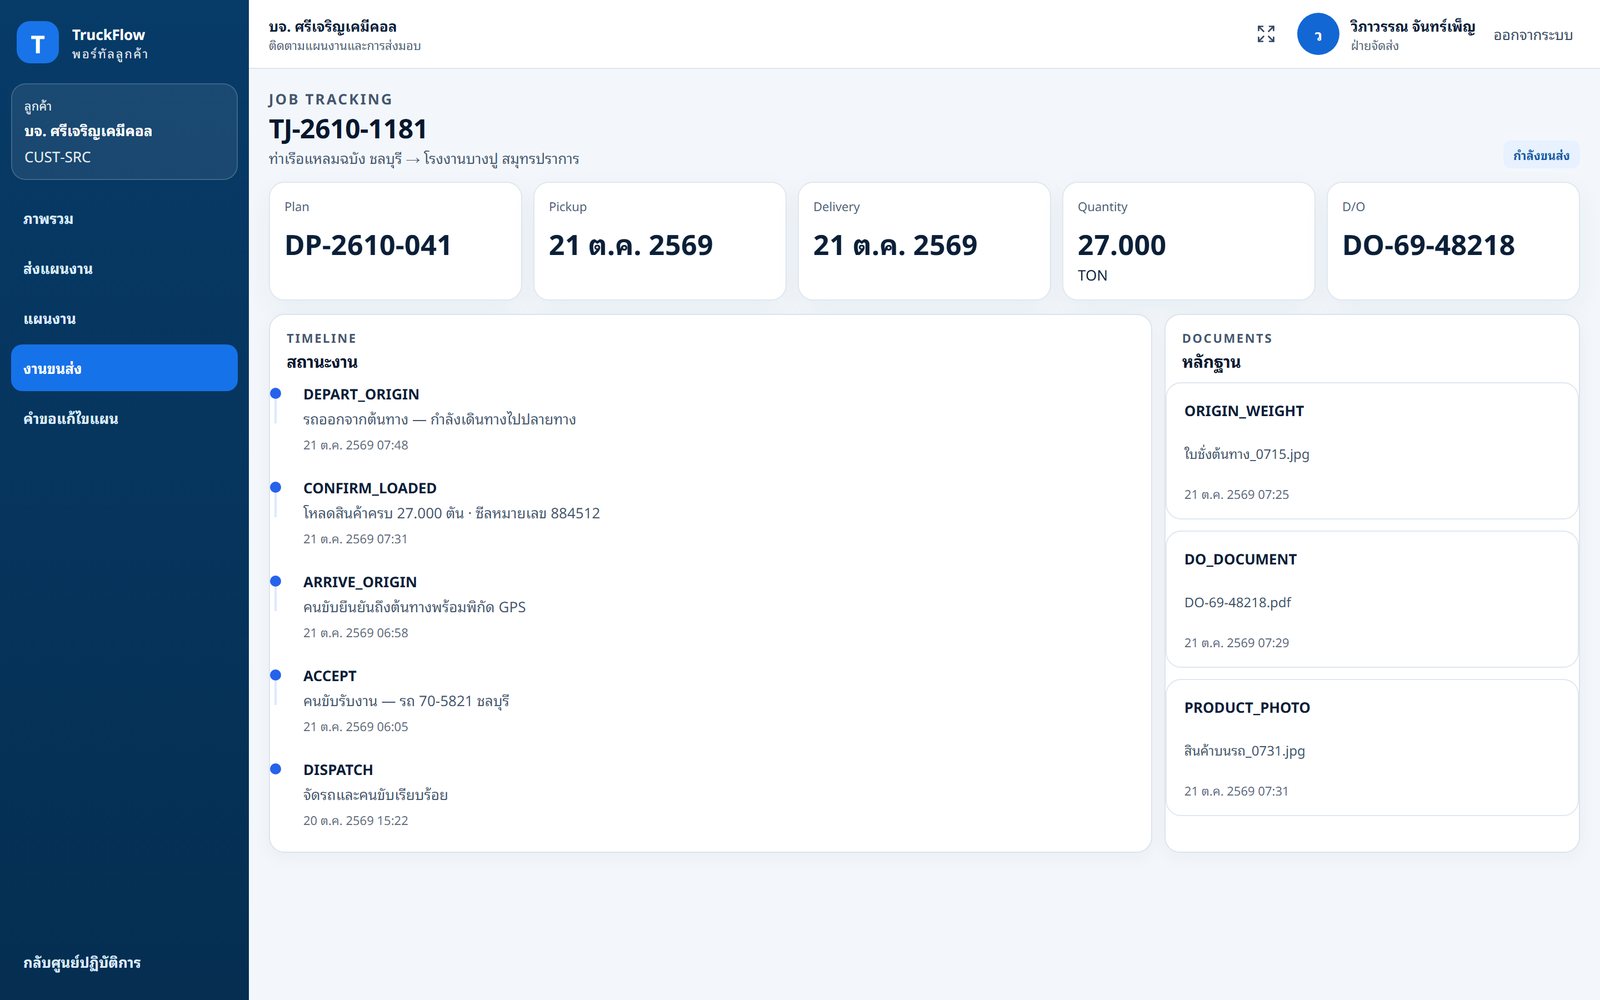Click the Plan value DP-2610-041
1600x1000 pixels.
368,245
